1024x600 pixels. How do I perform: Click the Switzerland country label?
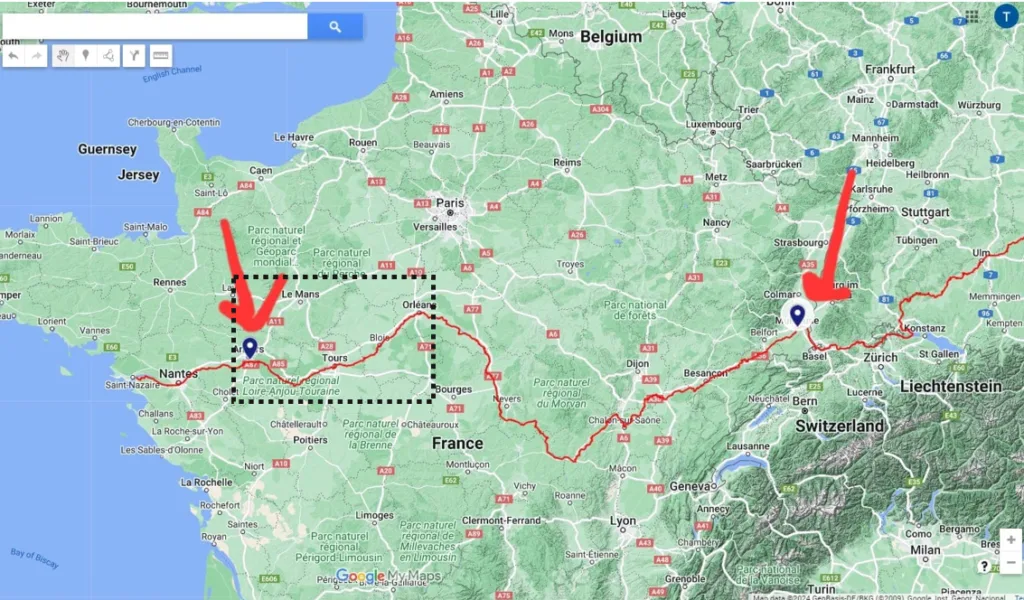[839, 426]
